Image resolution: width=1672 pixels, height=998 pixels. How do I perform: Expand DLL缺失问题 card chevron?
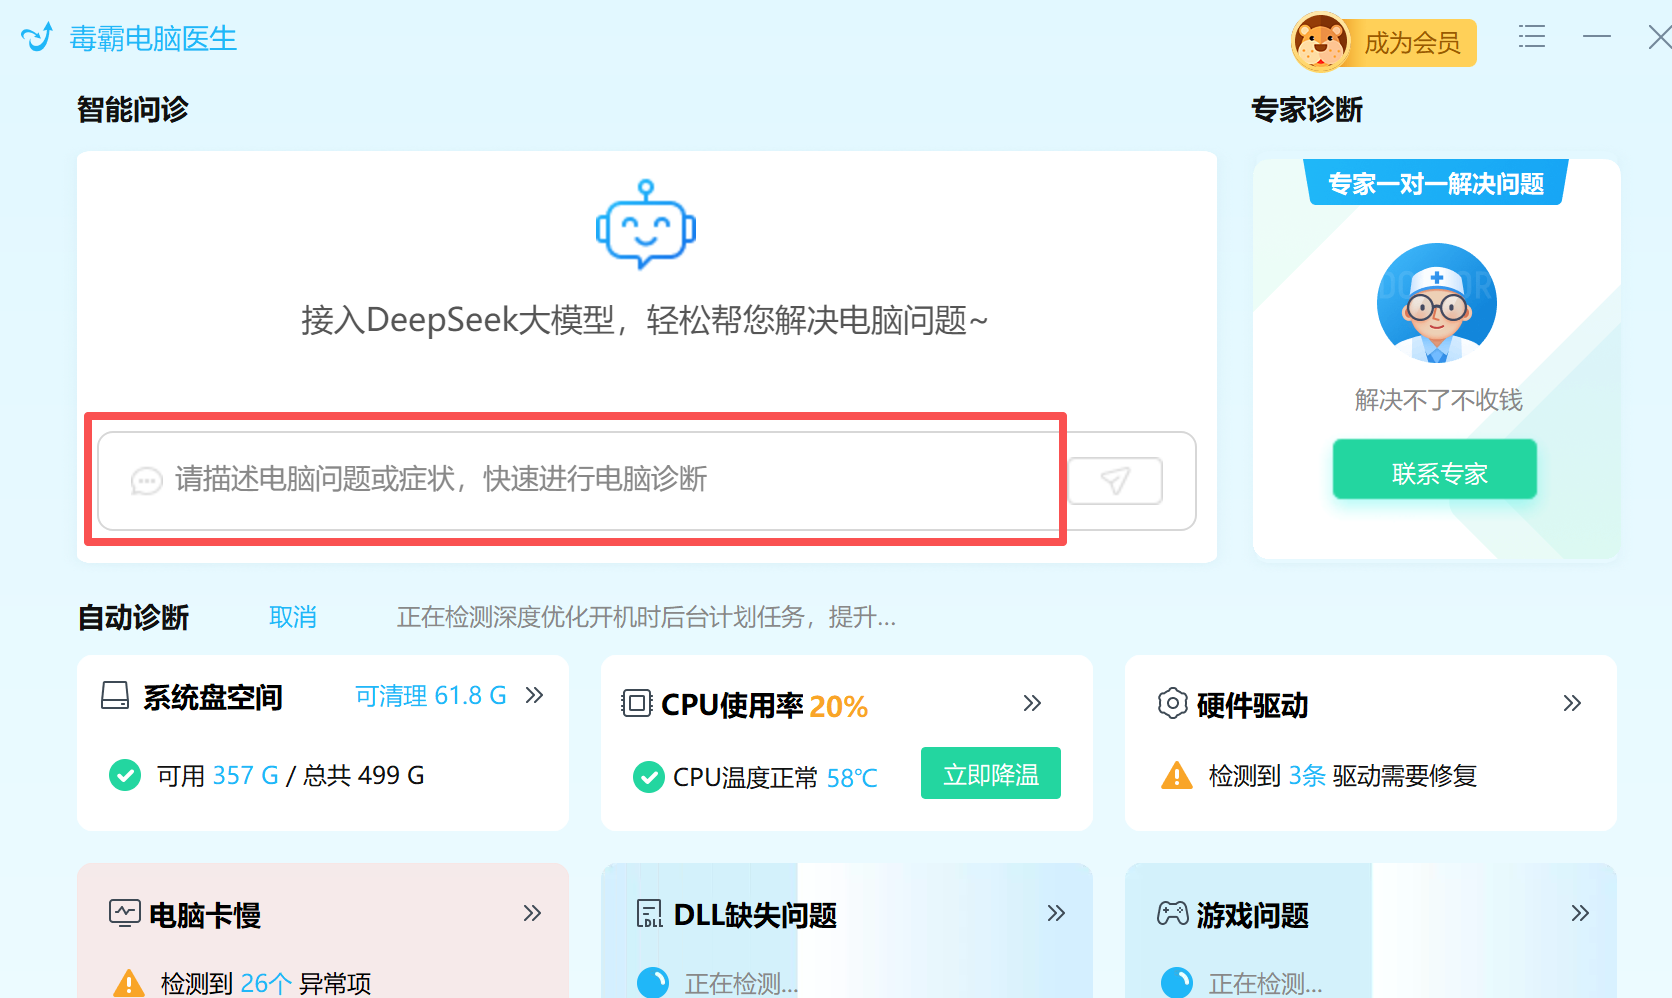pyautogui.click(x=1056, y=913)
